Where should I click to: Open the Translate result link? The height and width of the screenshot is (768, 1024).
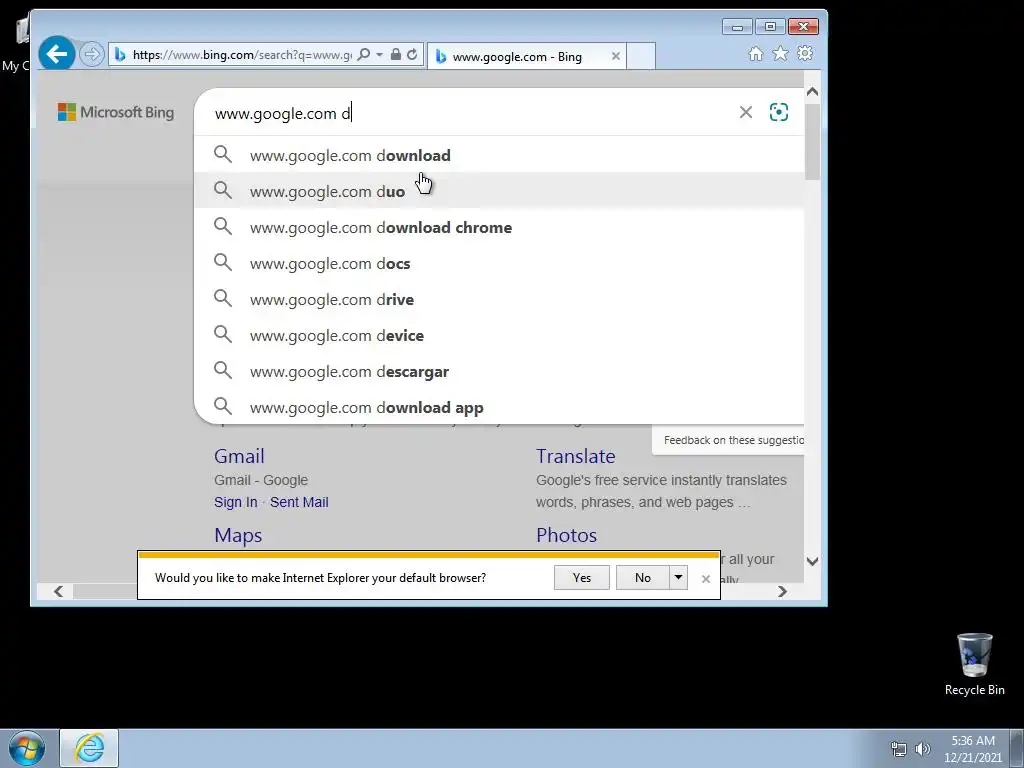(575, 456)
